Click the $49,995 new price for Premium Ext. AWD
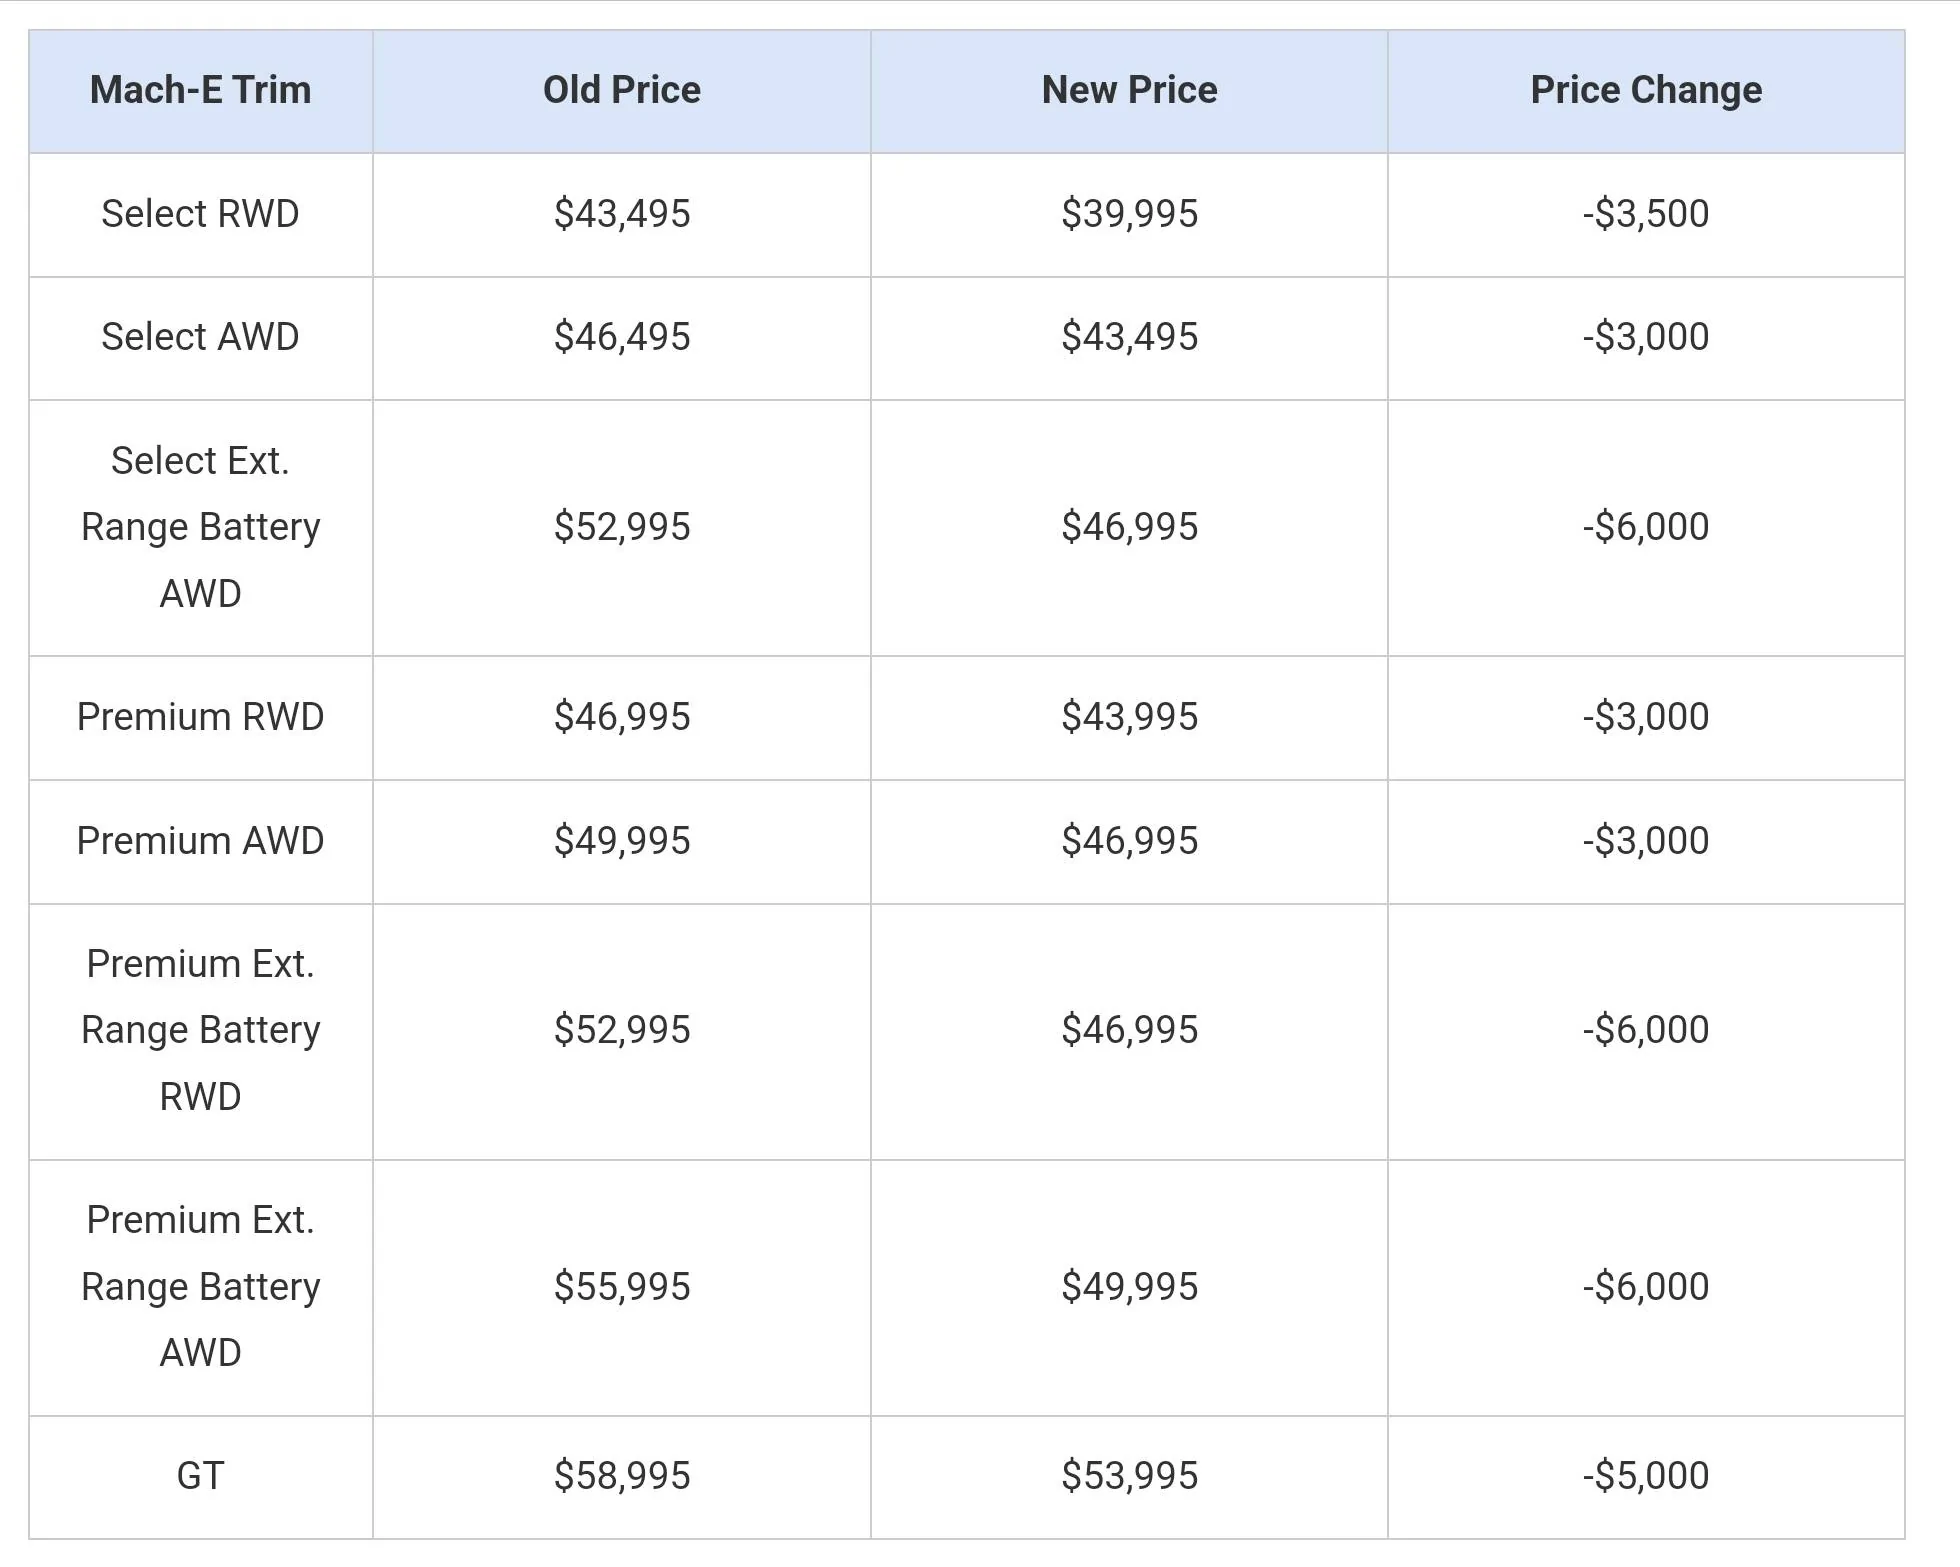 point(1129,1287)
